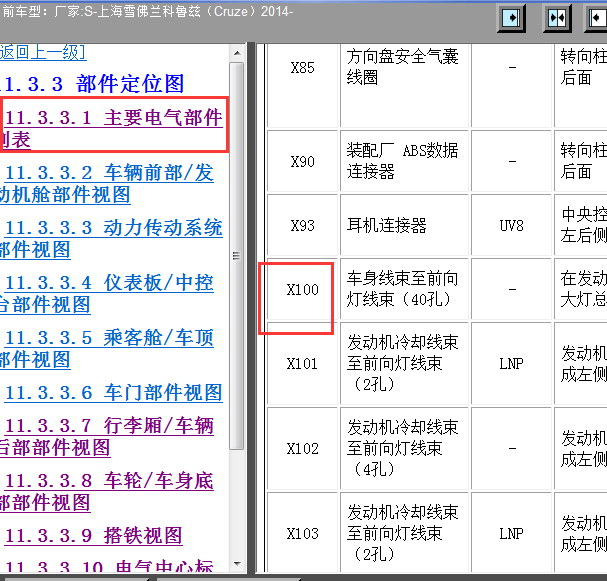The image size is (607, 581).
Task: Click the single right-arrow pane layout icon
Action: click(511, 18)
